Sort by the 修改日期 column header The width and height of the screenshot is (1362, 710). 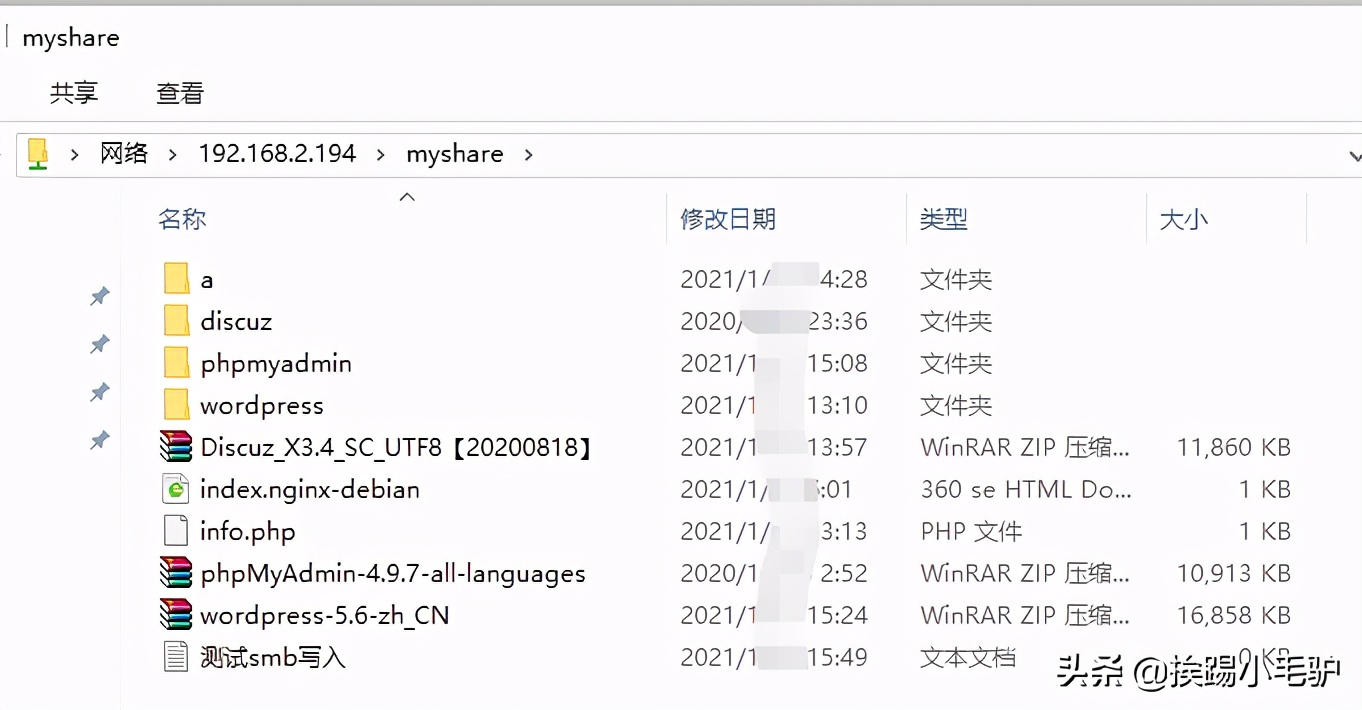[x=728, y=219]
